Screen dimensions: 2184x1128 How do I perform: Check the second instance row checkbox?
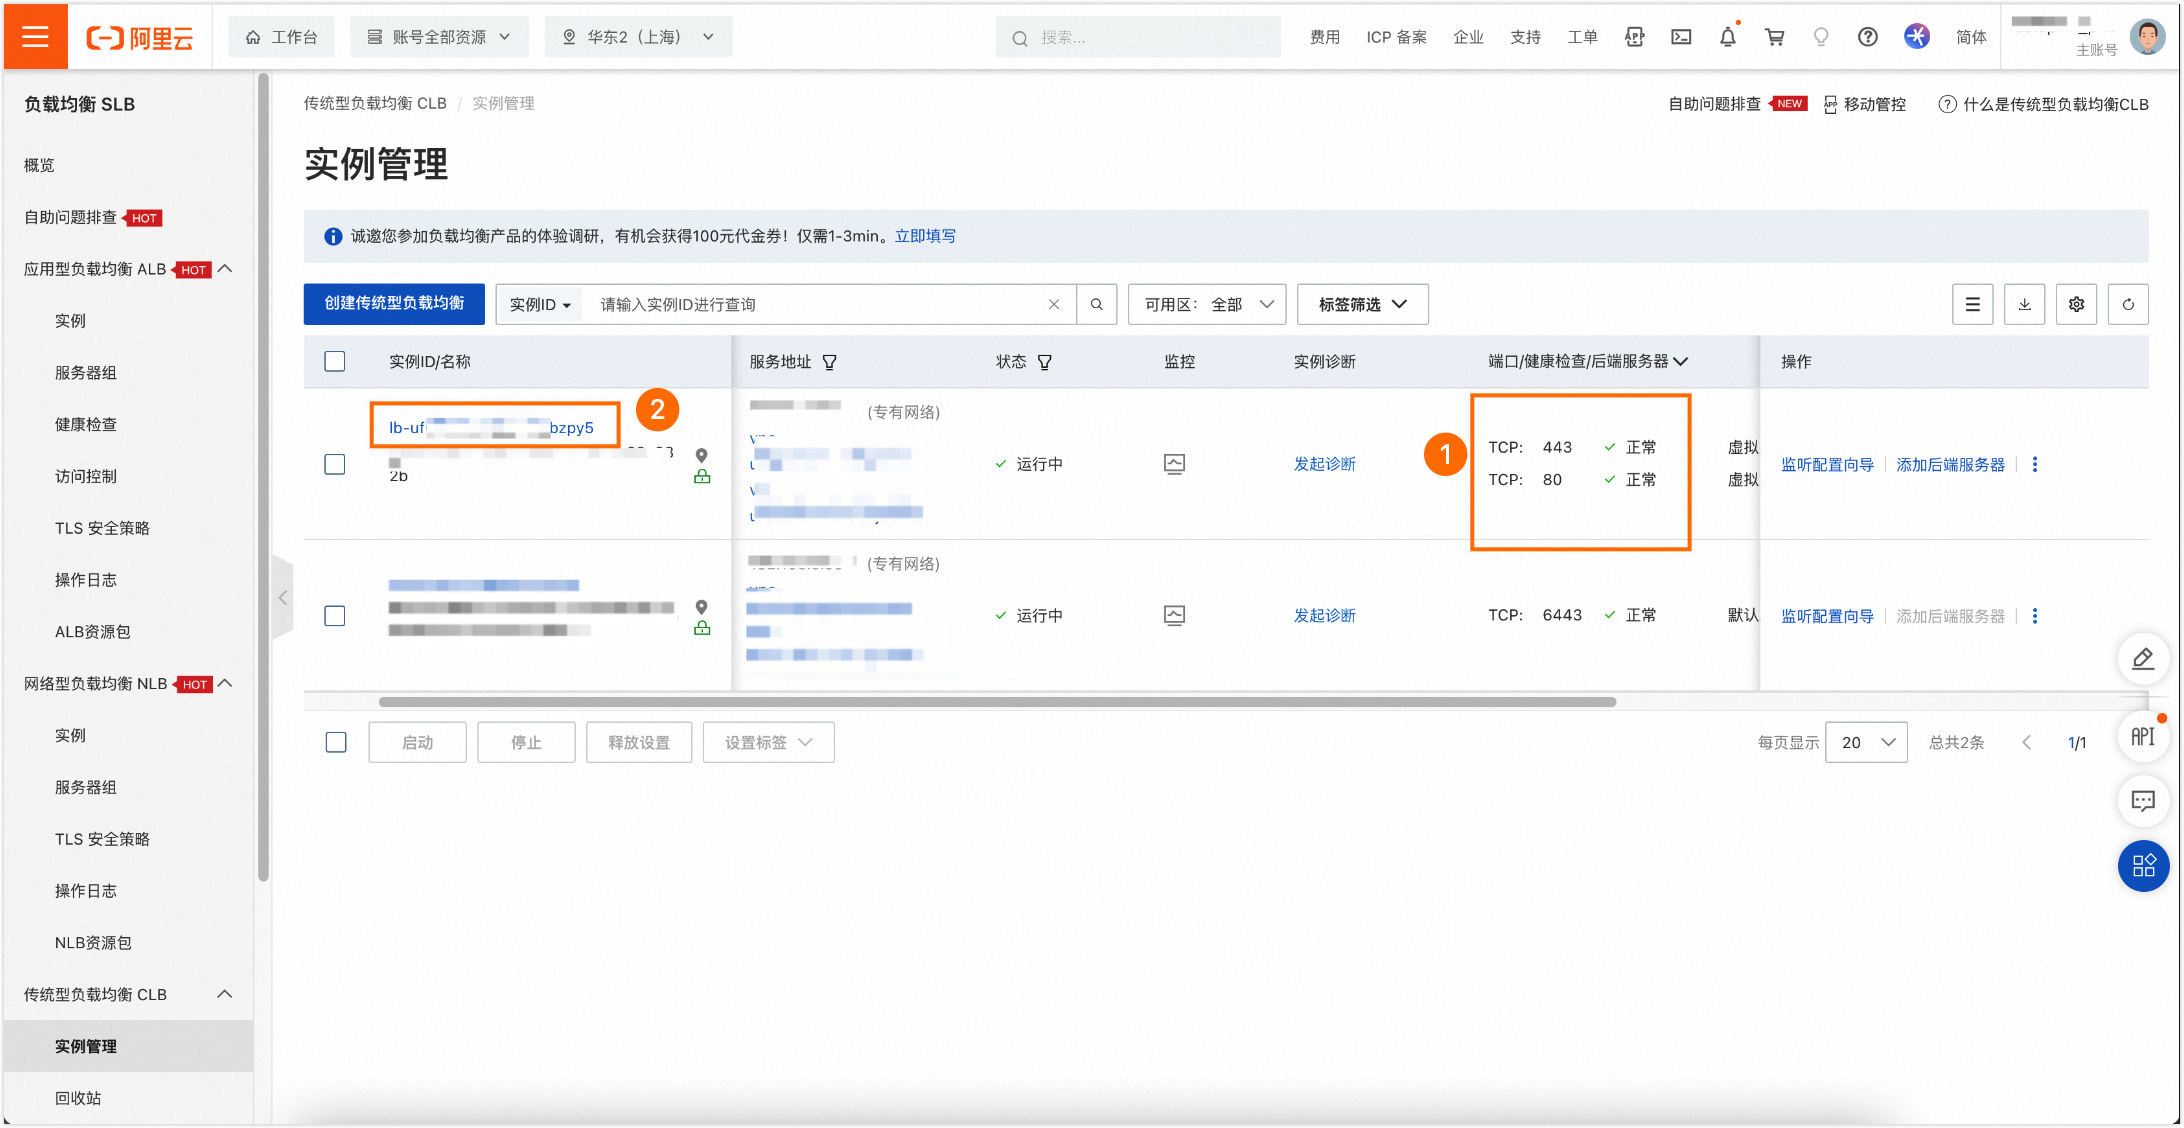point(335,616)
